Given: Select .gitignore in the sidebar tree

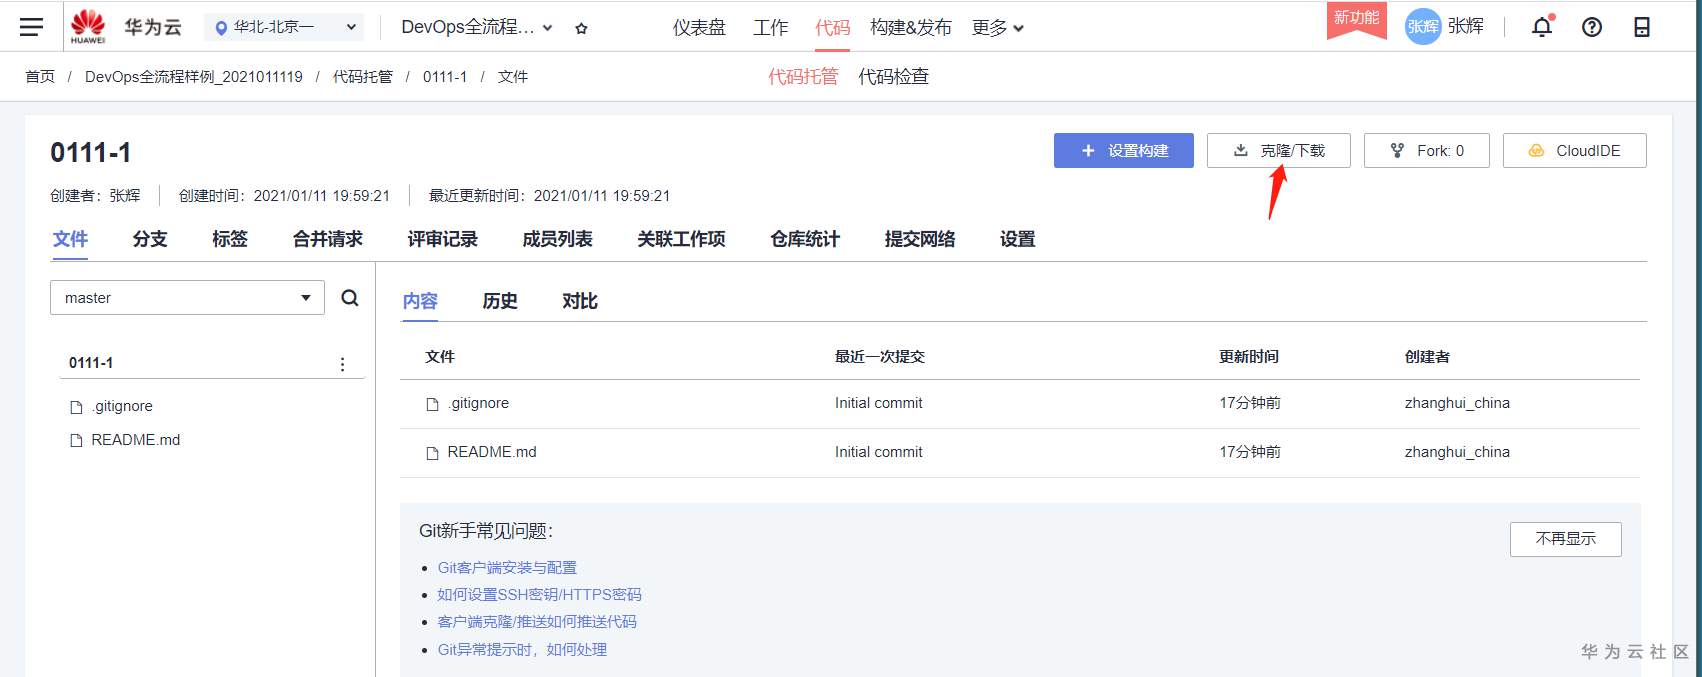Looking at the screenshot, I should point(122,406).
